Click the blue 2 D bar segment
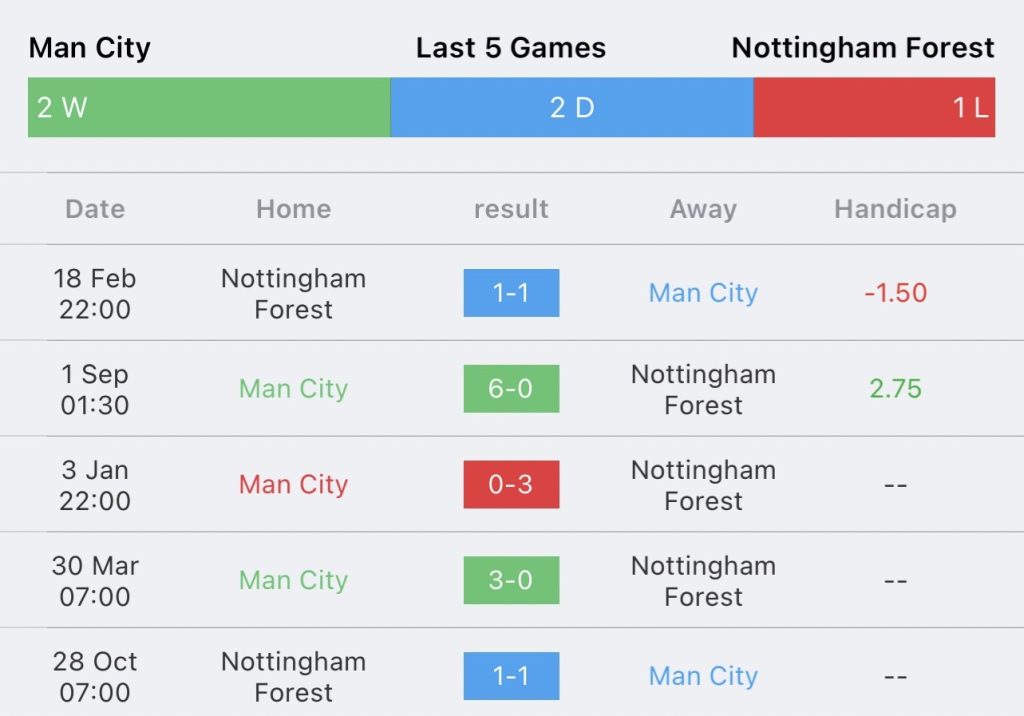1024x716 pixels. tap(571, 107)
